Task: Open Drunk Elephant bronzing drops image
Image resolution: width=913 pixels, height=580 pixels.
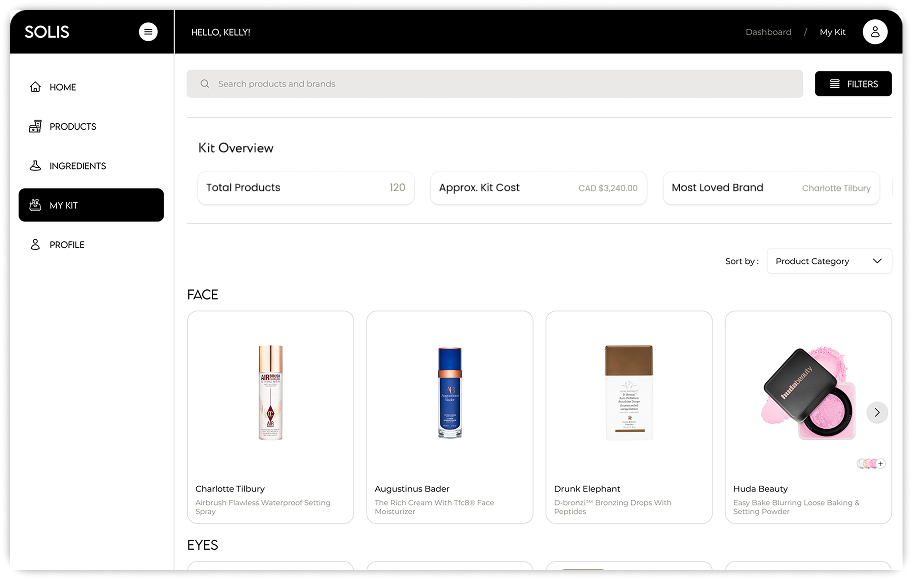Action: pyautogui.click(x=629, y=392)
